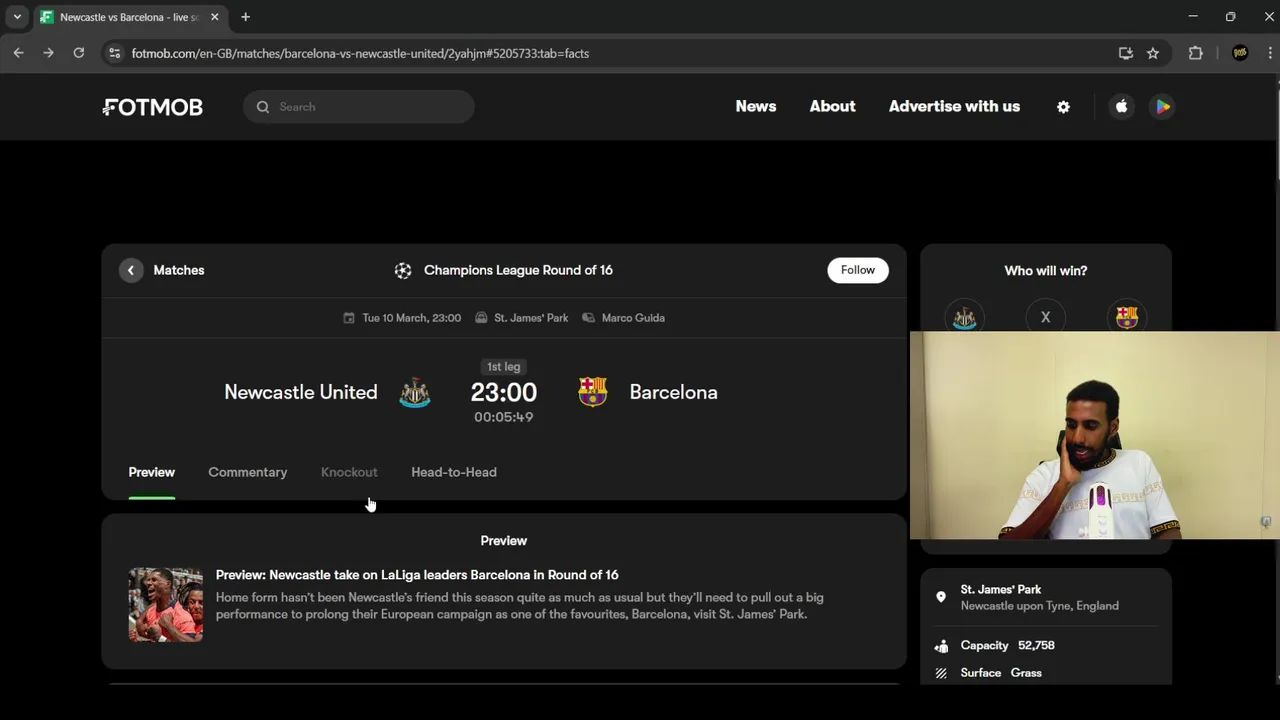Viewport: 1280px width, 720px height.
Task: Open the News page
Action: (x=756, y=106)
